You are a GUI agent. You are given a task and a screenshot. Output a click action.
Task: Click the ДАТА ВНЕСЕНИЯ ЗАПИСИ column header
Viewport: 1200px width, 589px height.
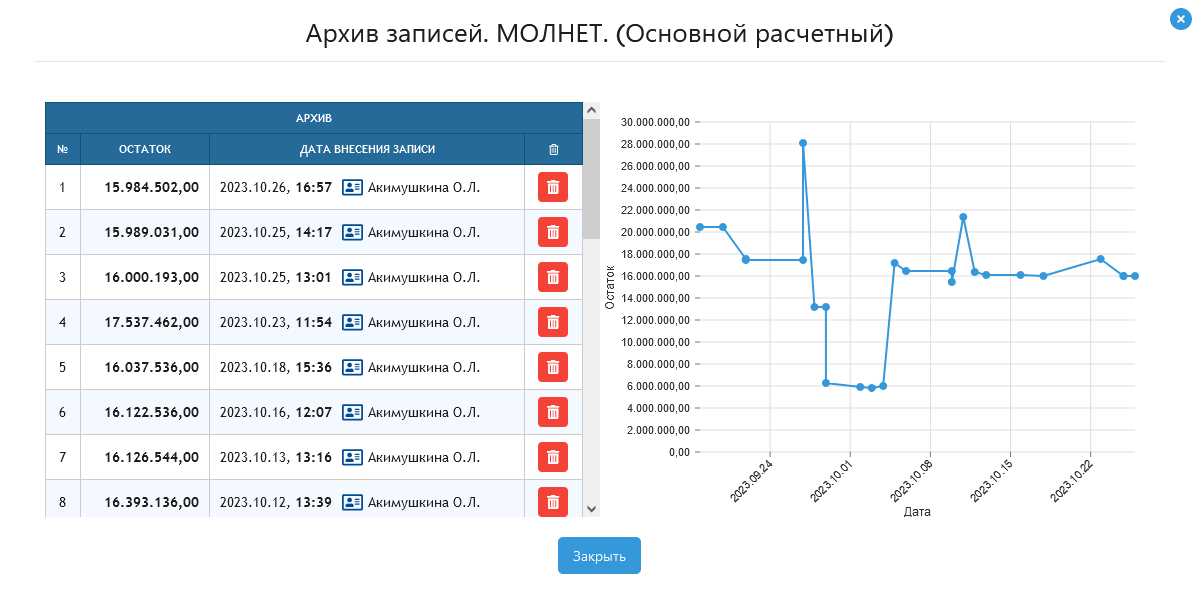click(367, 149)
